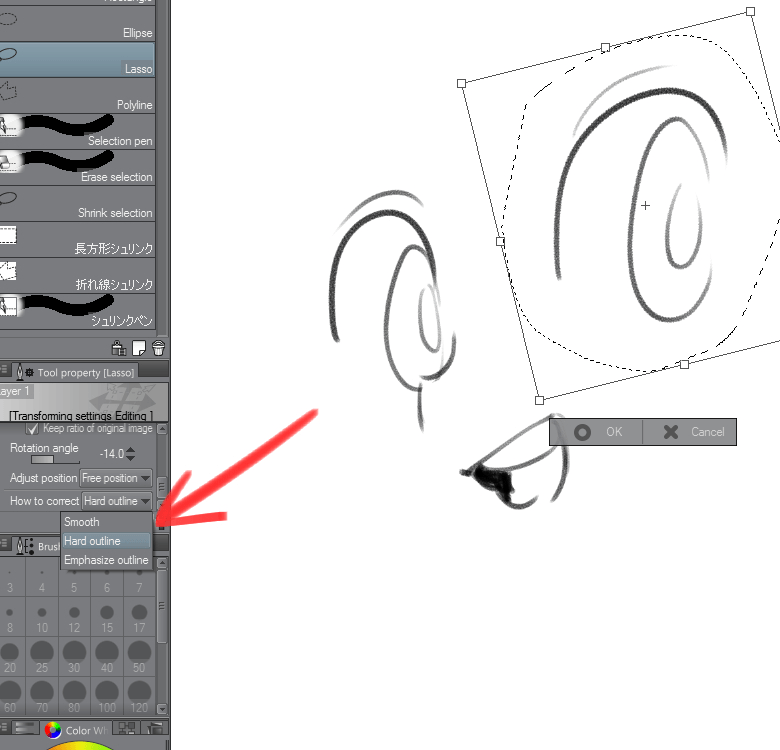Pick the Selection pen sub tool
The height and width of the screenshot is (750, 780).
[78, 132]
